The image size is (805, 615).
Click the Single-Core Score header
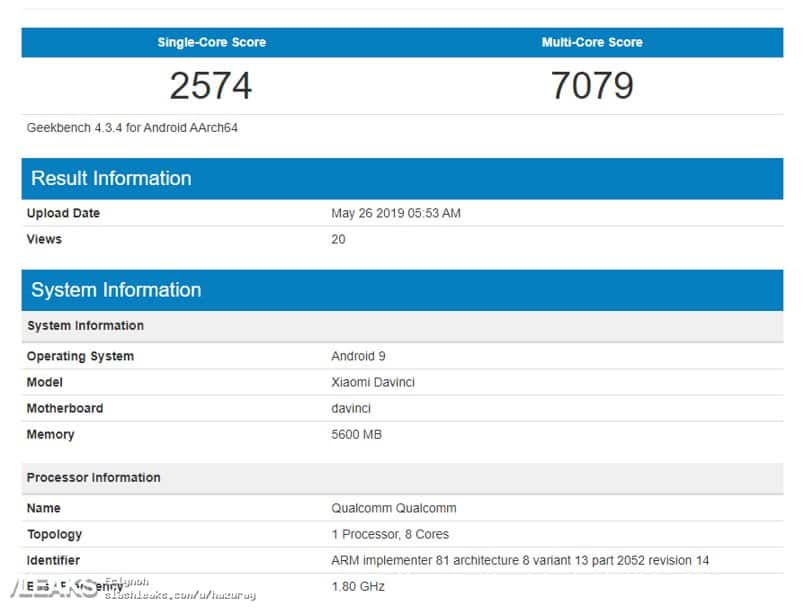pos(211,42)
